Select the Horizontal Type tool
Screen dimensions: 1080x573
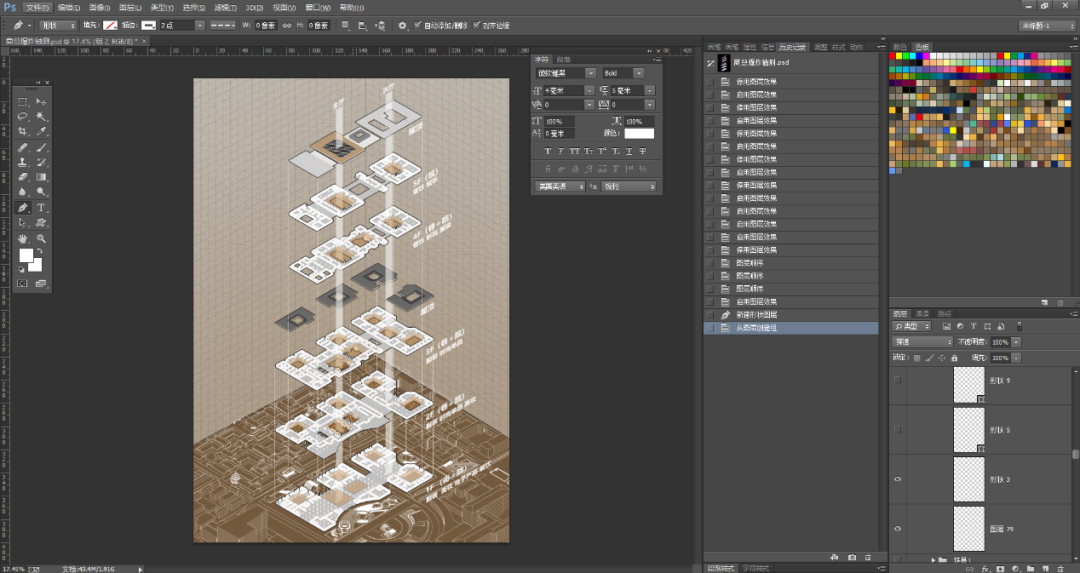click(41, 207)
